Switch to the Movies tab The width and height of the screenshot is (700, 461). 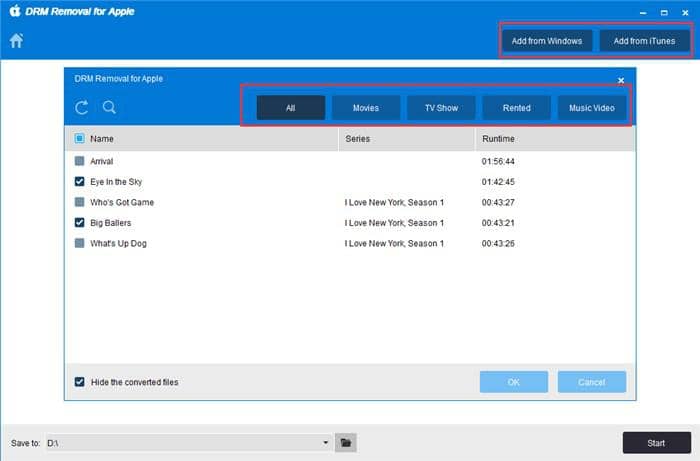(x=366, y=108)
